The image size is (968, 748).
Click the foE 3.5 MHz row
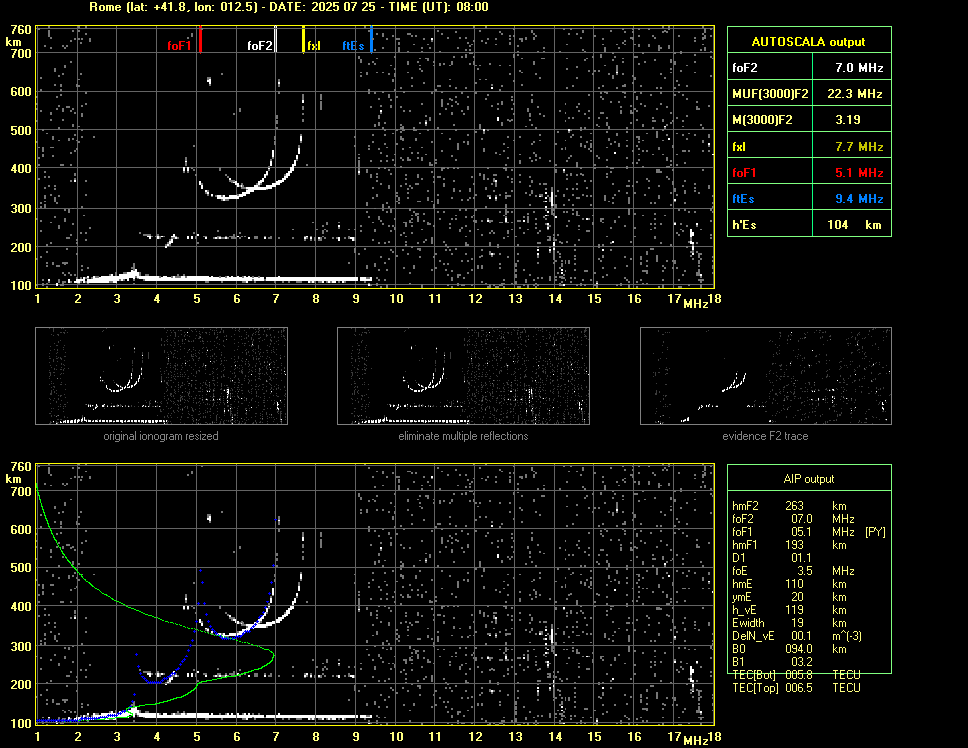(793, 571)
